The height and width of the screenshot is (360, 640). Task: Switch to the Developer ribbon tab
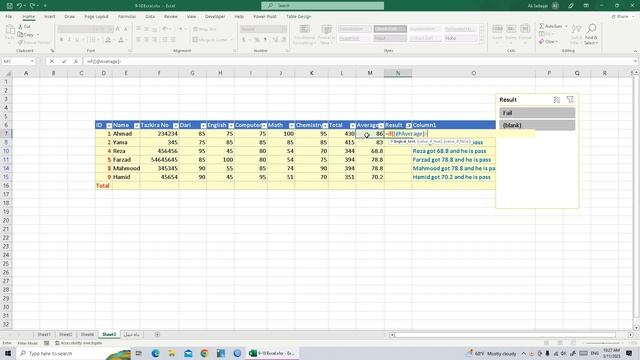(x=215, y=16)
